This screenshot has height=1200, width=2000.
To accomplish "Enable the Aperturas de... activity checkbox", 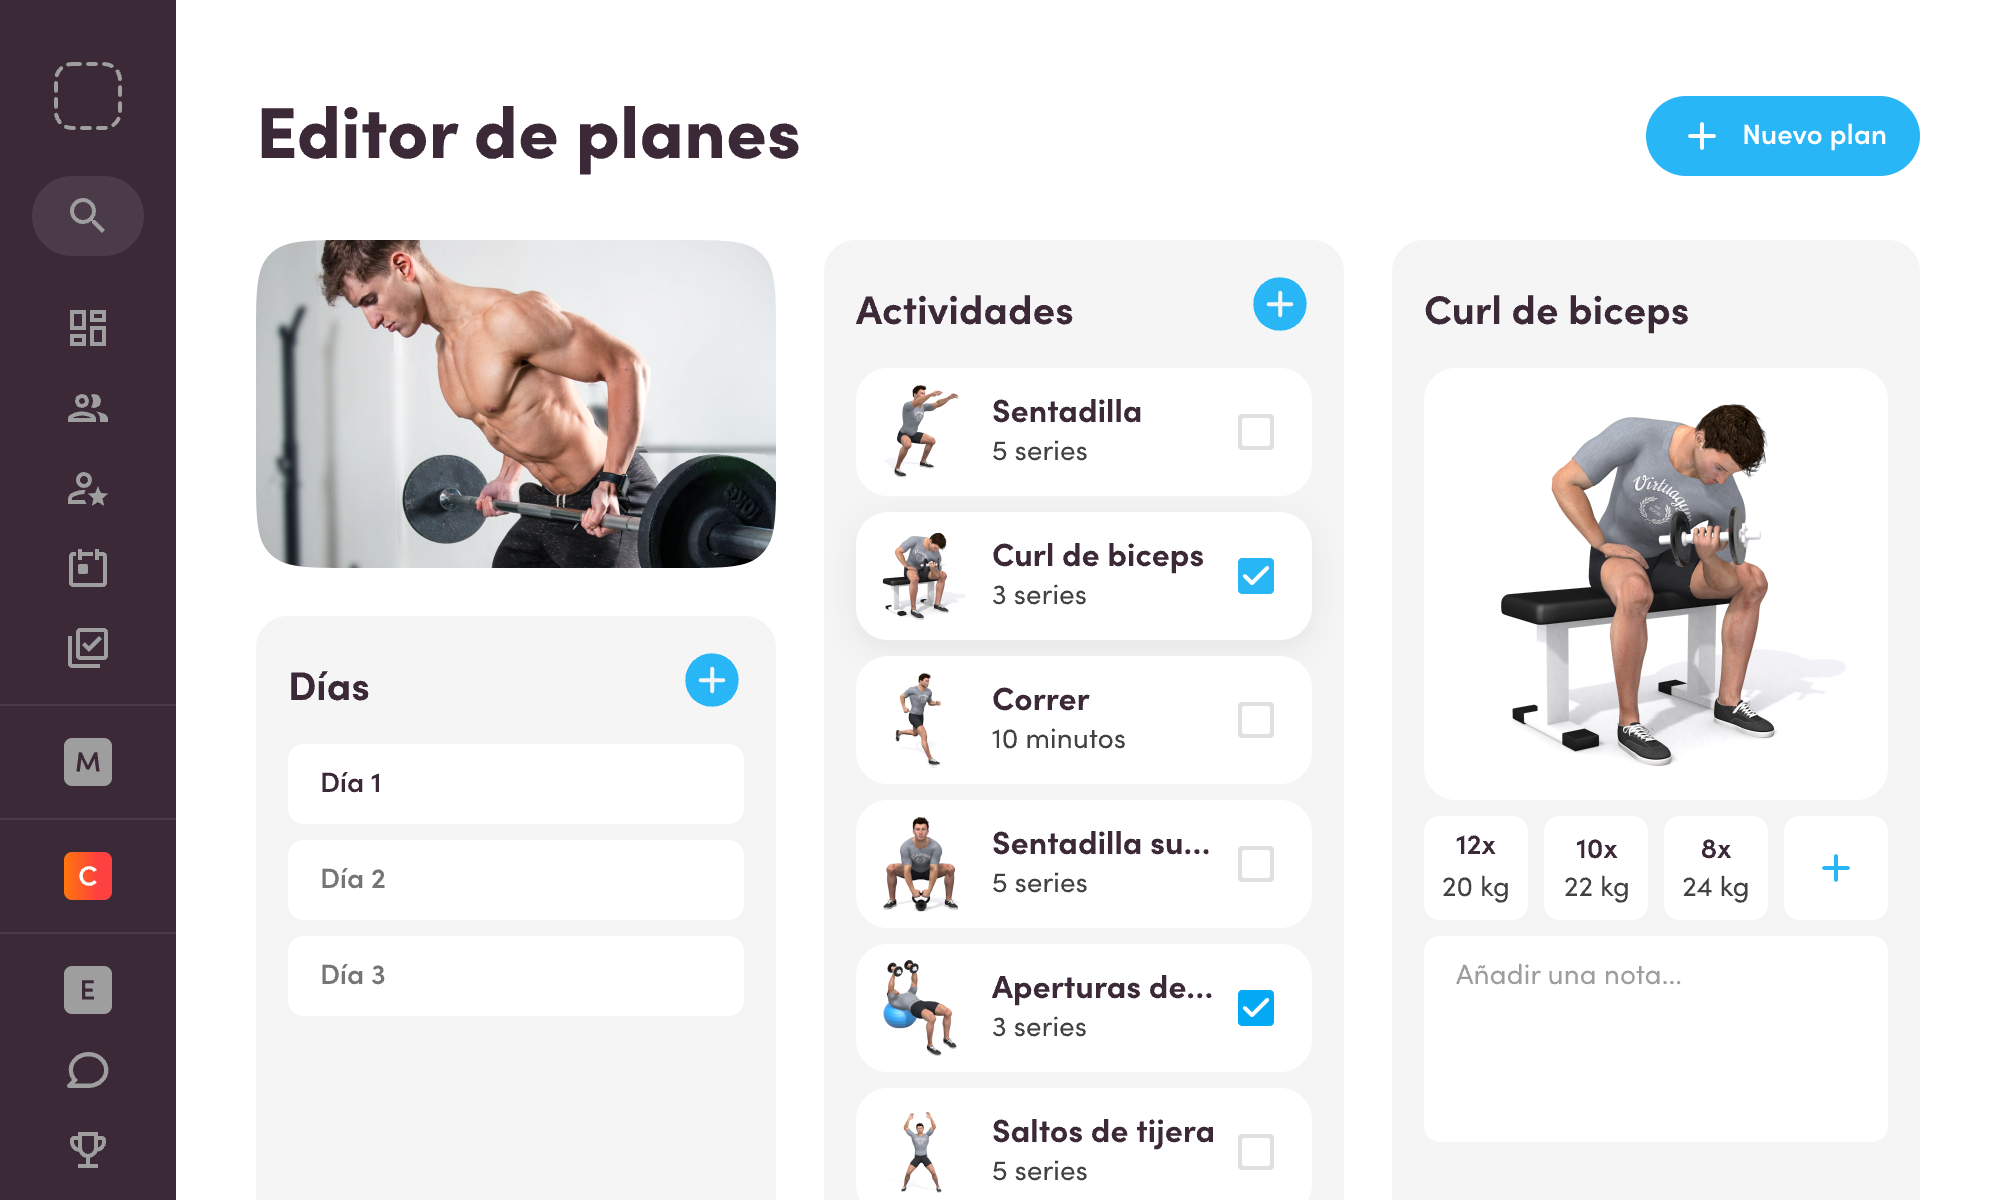I will click(1254, 1007).
